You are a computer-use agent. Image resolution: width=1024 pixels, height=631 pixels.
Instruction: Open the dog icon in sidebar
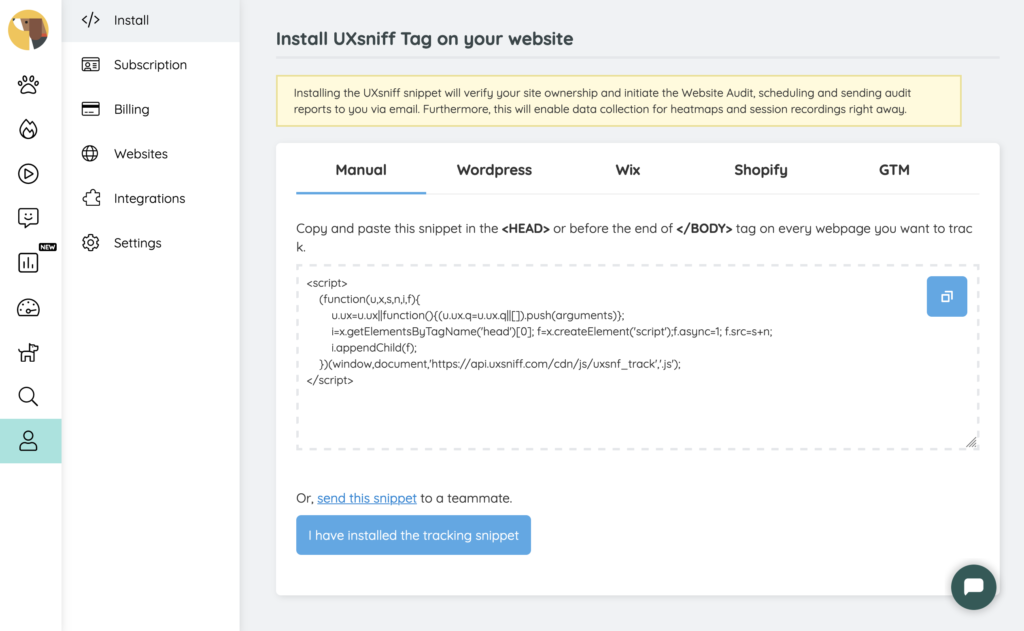tap(28, 352)
